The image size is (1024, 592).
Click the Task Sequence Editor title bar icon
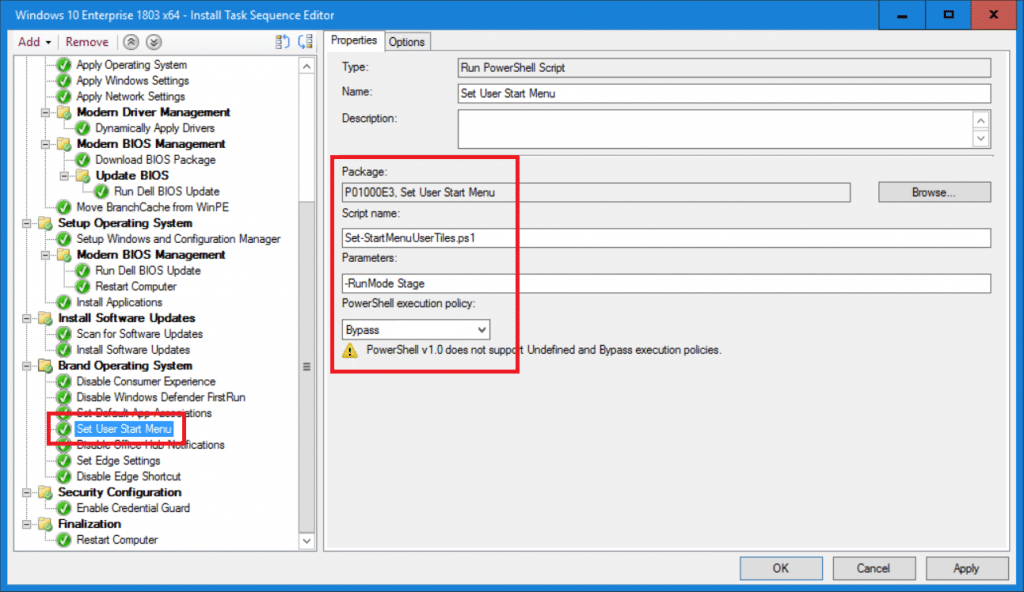10,15
